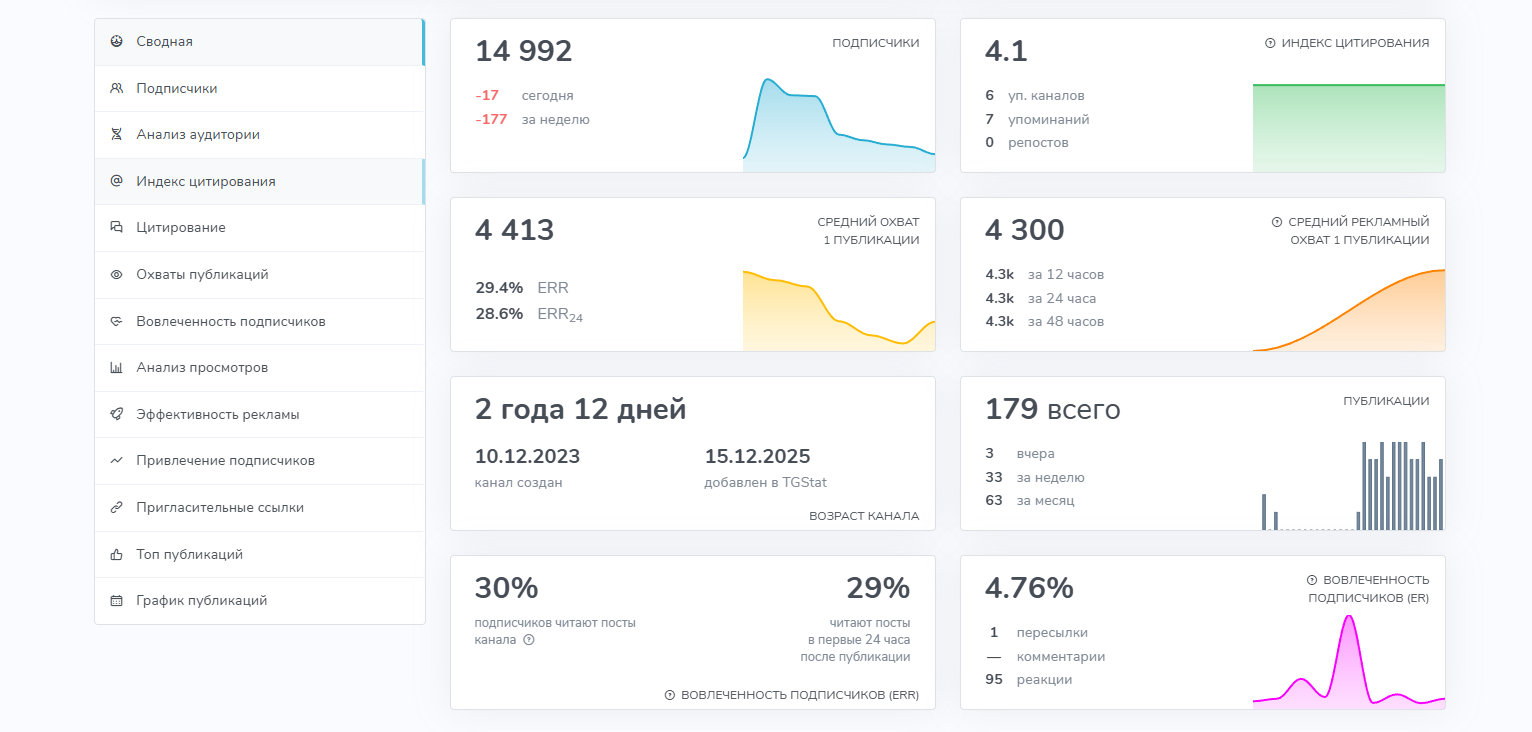Click question icon after 'подписчиков читают посты канала'
Viewport: 1532px width, 732px height.
(529, 640)
